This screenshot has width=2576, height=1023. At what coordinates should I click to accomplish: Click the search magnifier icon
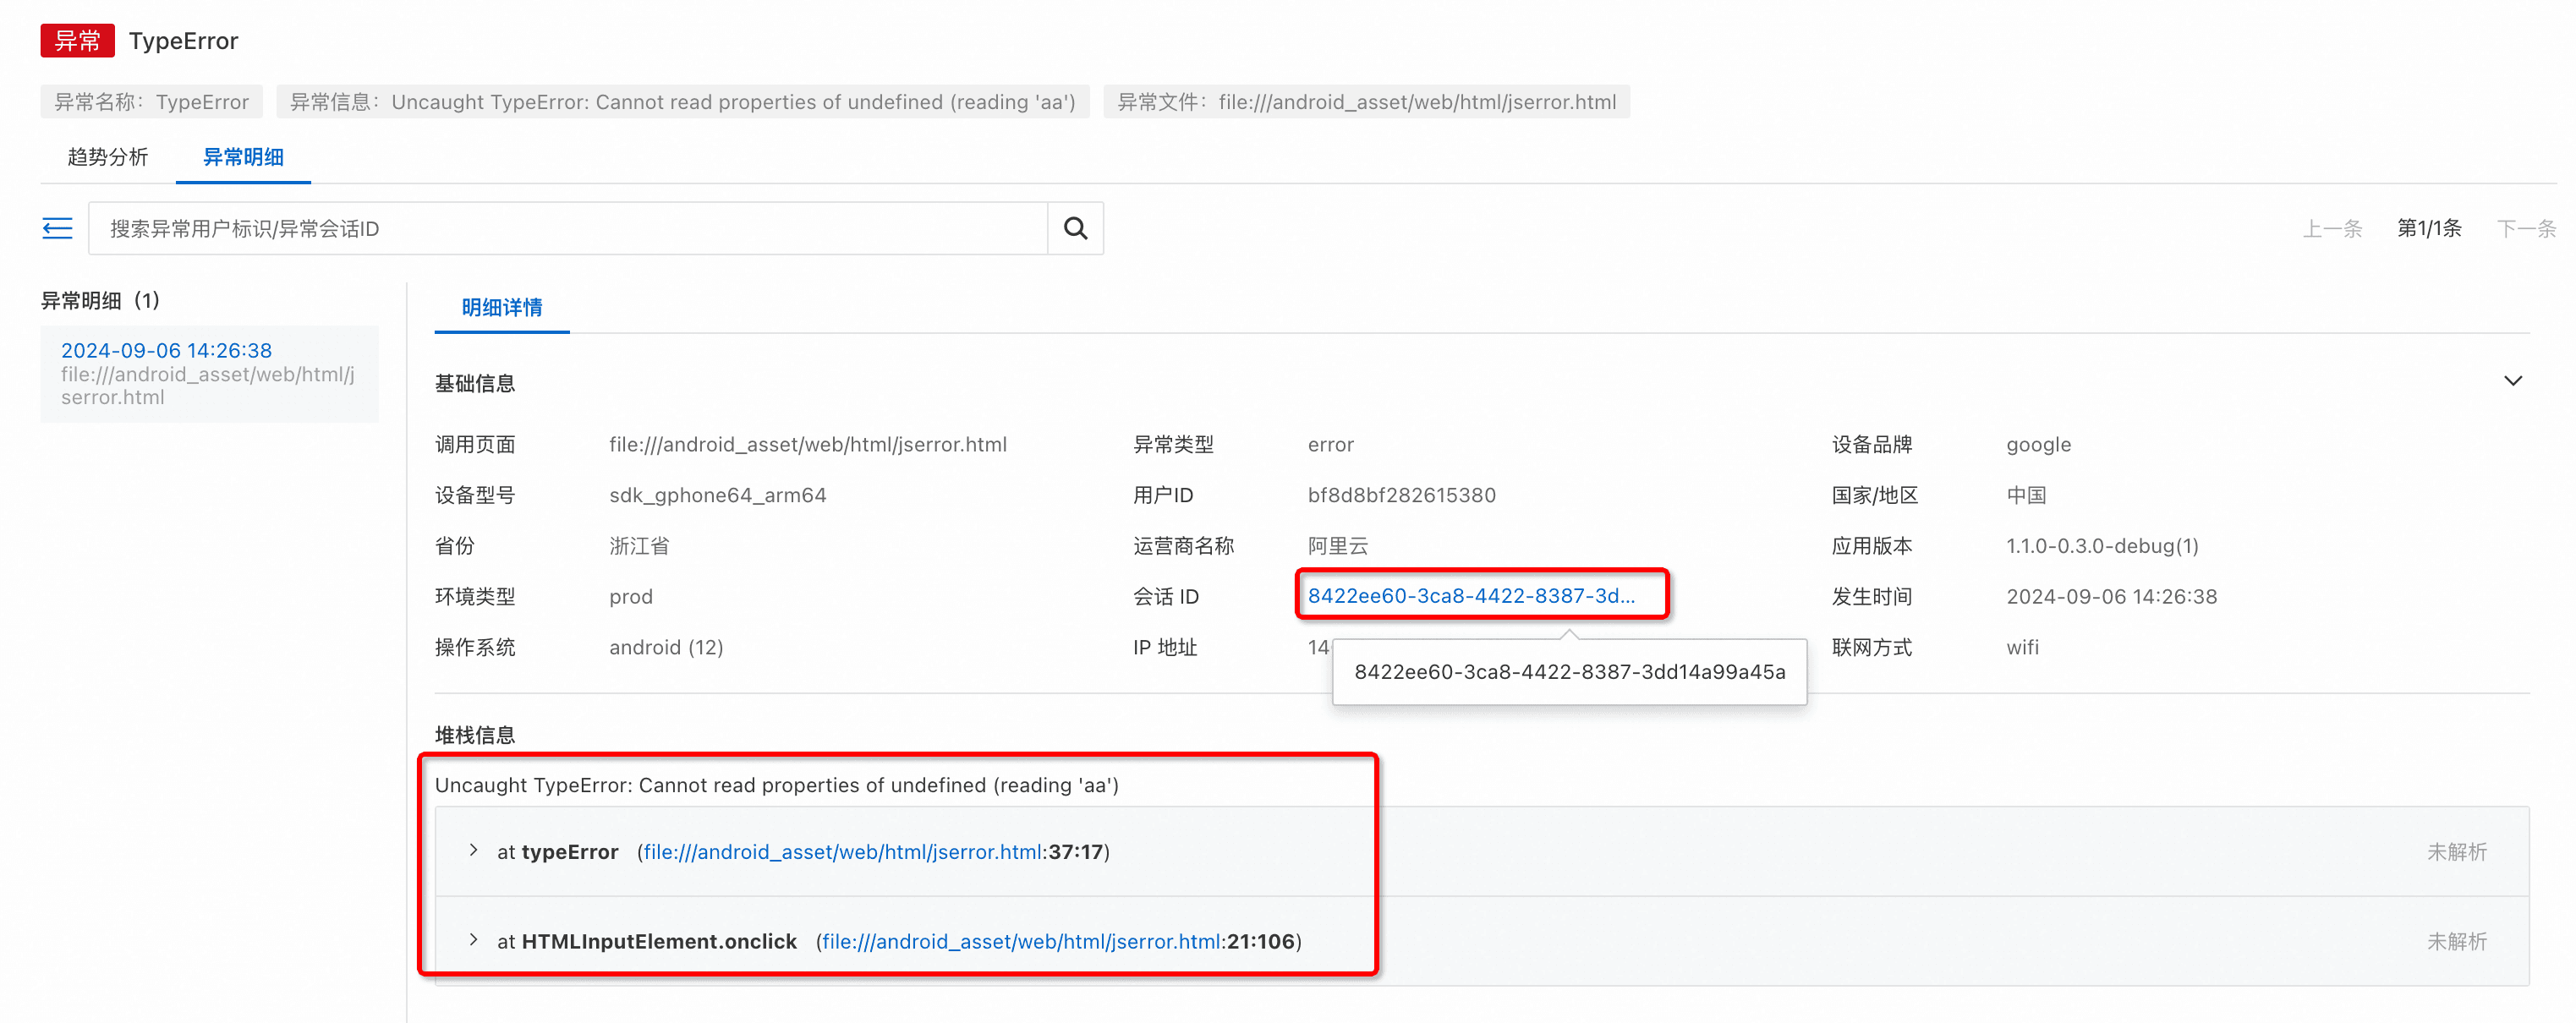tap(1075, 228)
